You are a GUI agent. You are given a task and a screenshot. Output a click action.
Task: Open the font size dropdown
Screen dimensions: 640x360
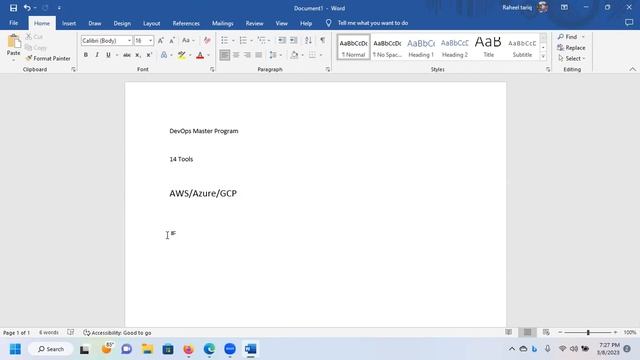(x=151, y=41)
